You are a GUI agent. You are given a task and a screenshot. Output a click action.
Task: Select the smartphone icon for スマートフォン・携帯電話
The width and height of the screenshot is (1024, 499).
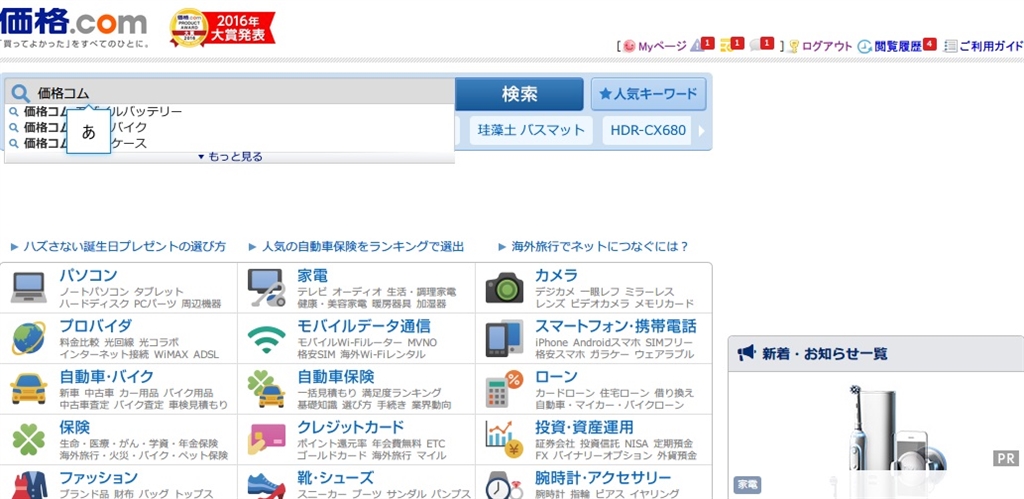(504, 338)
